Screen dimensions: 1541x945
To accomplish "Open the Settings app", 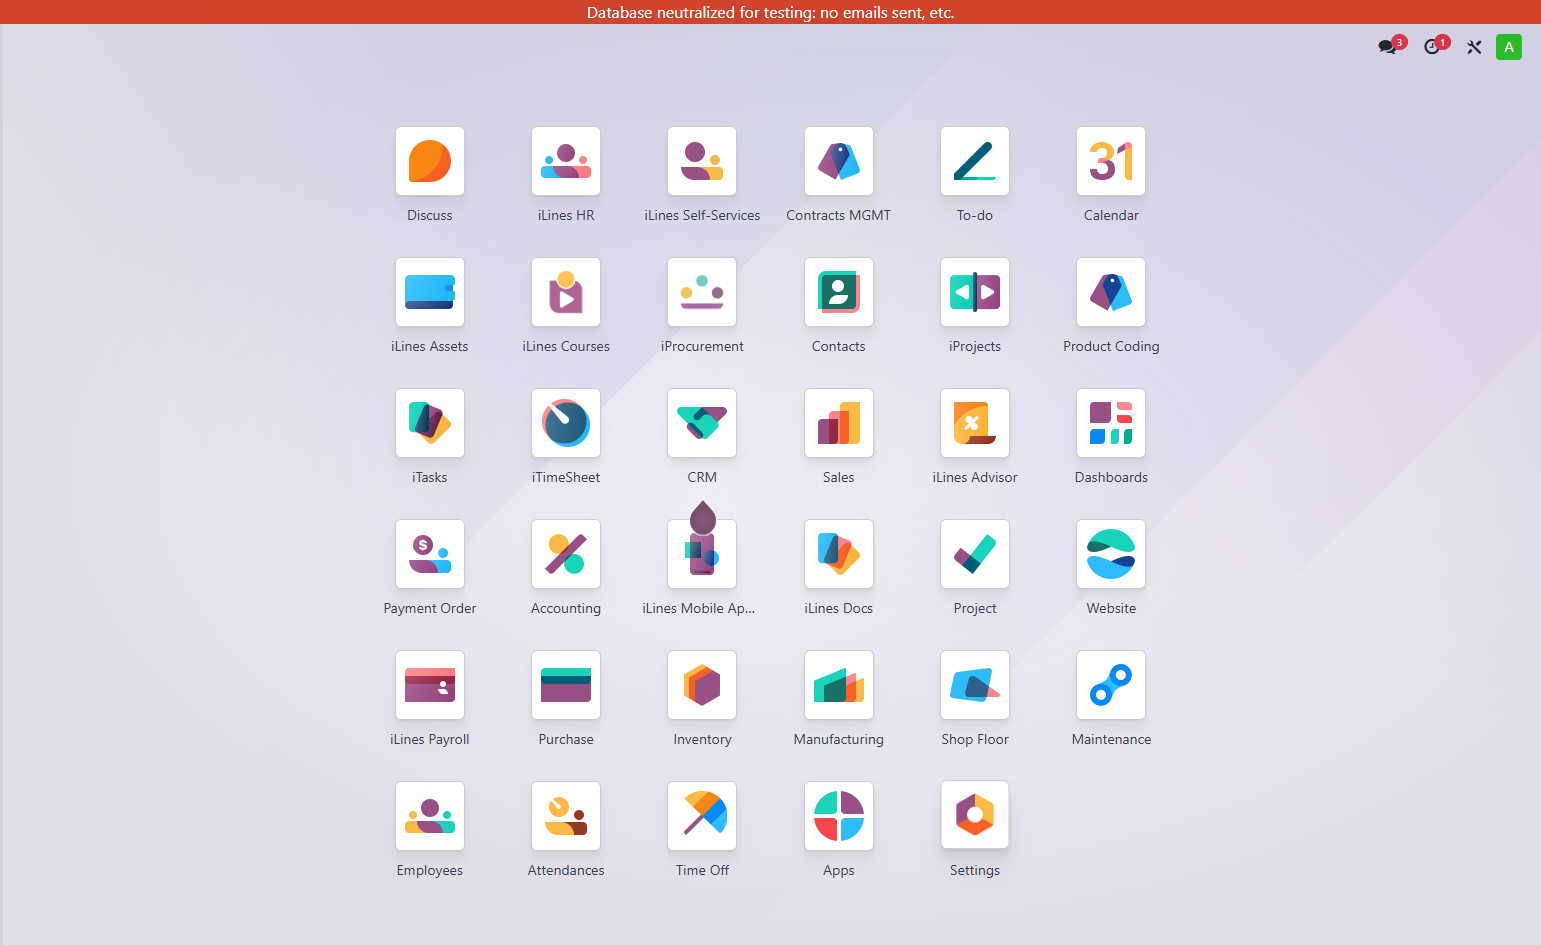I will click(x=975, y=816).
